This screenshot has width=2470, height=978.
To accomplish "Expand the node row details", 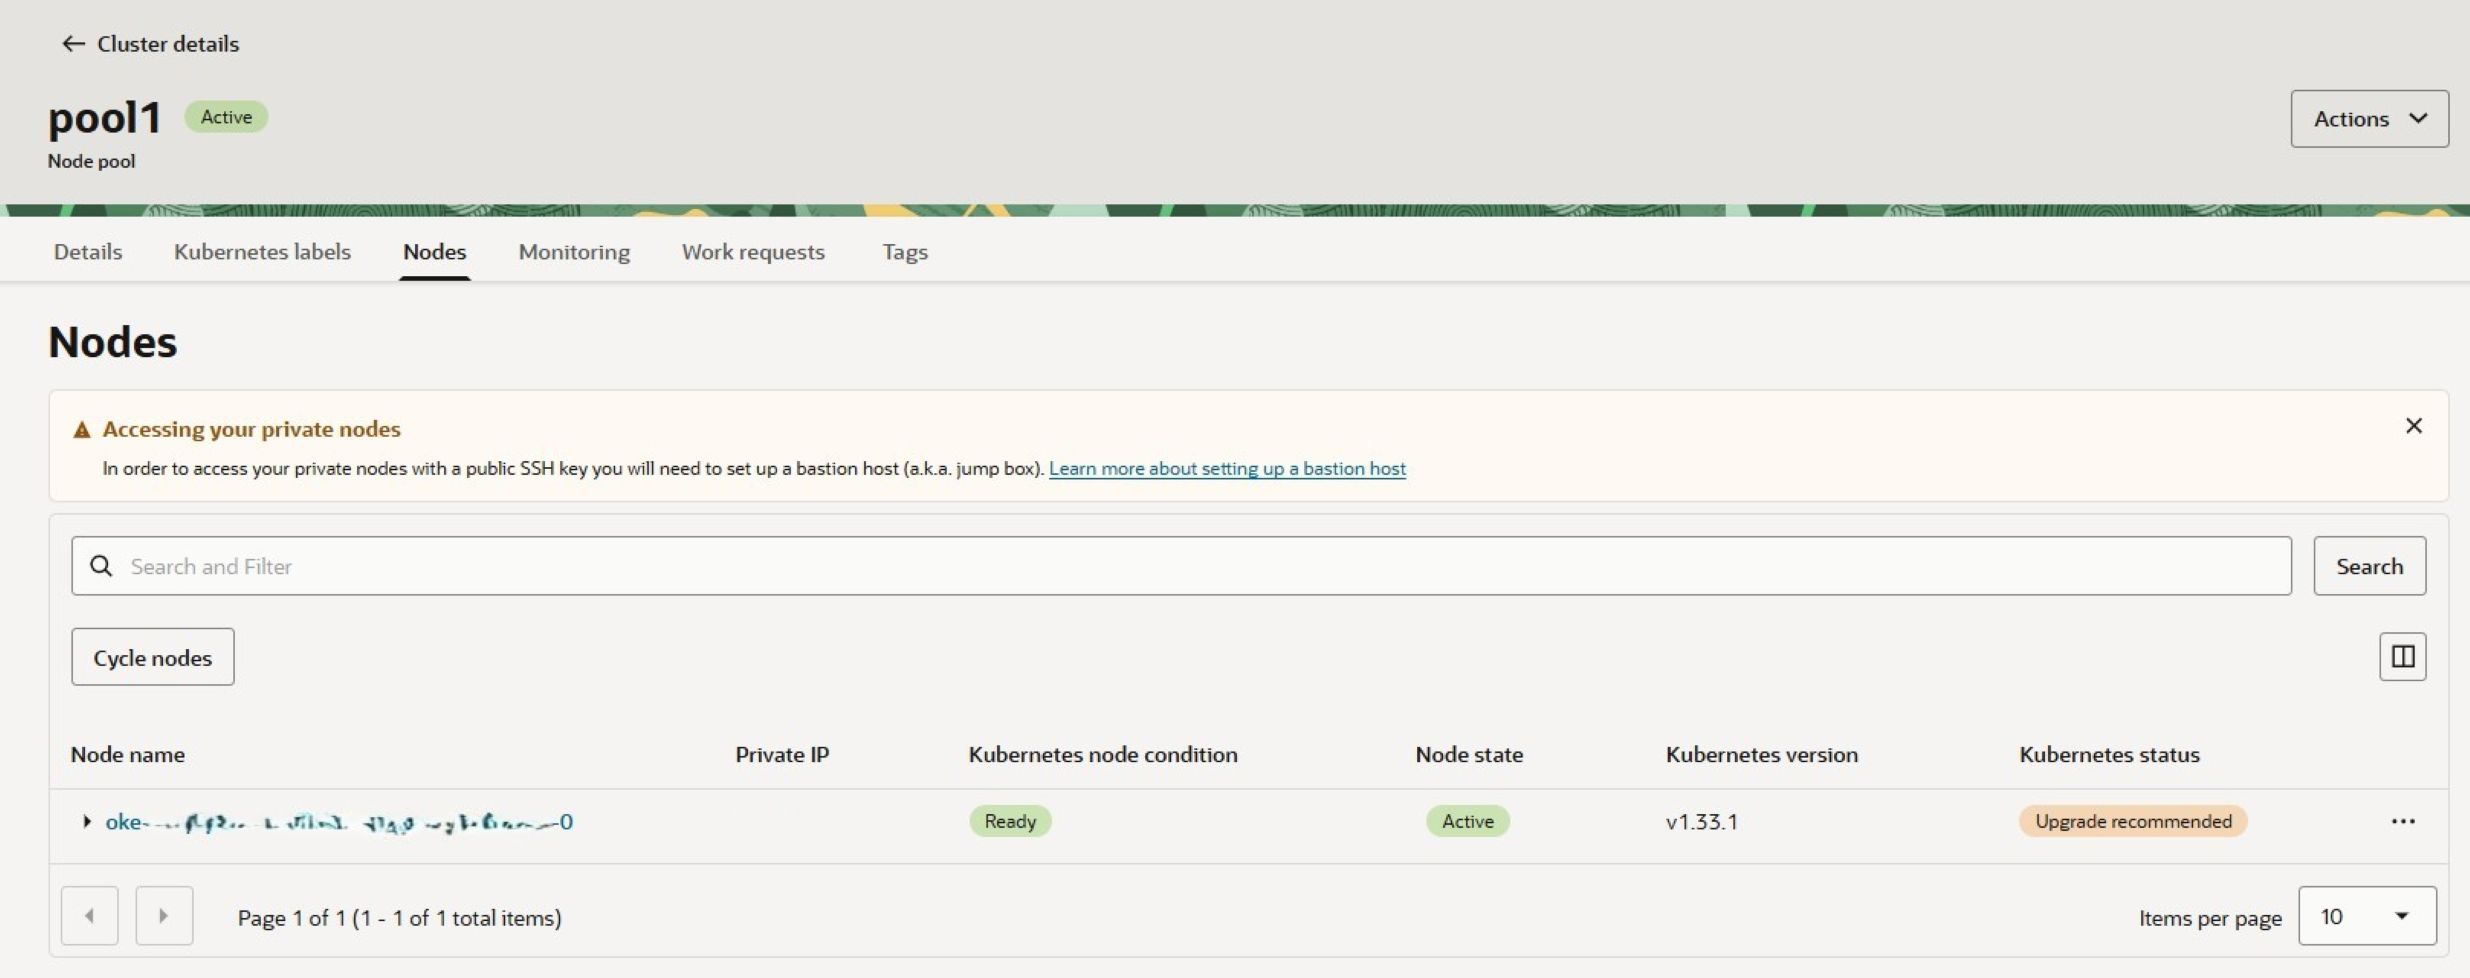I will click(86, 821).
